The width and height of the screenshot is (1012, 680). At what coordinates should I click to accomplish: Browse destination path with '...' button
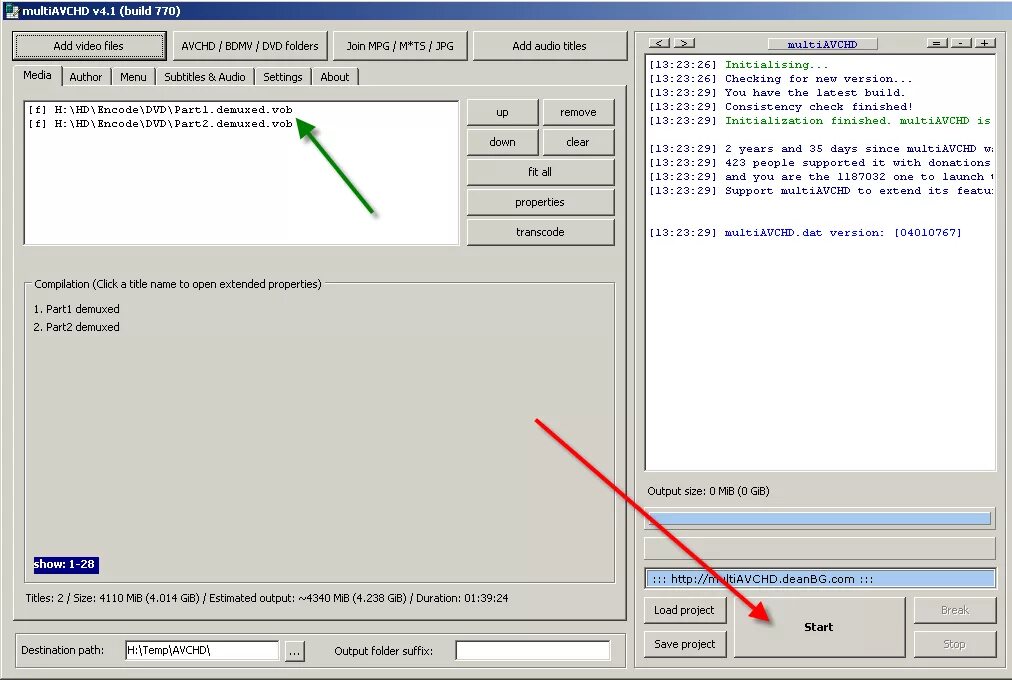click(x=294, y=651)
